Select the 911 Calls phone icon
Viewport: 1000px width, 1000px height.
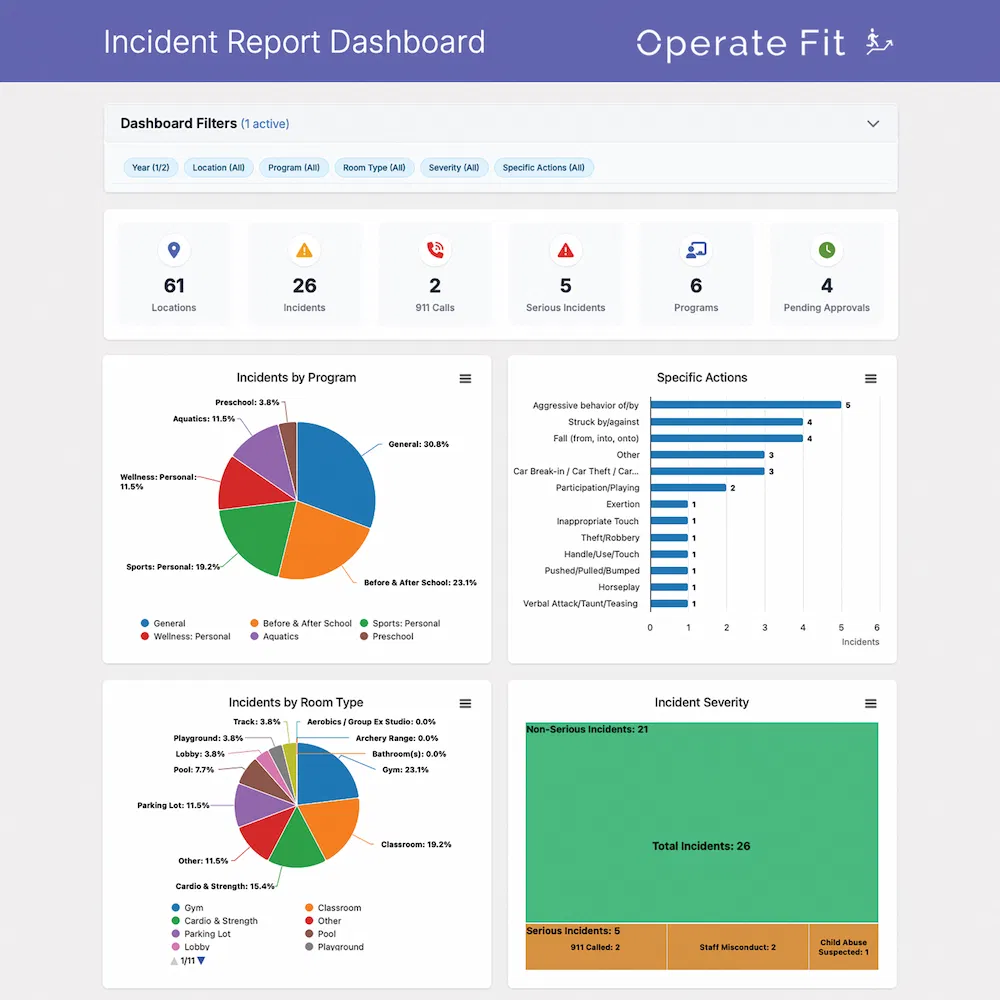tap(435, 250)
